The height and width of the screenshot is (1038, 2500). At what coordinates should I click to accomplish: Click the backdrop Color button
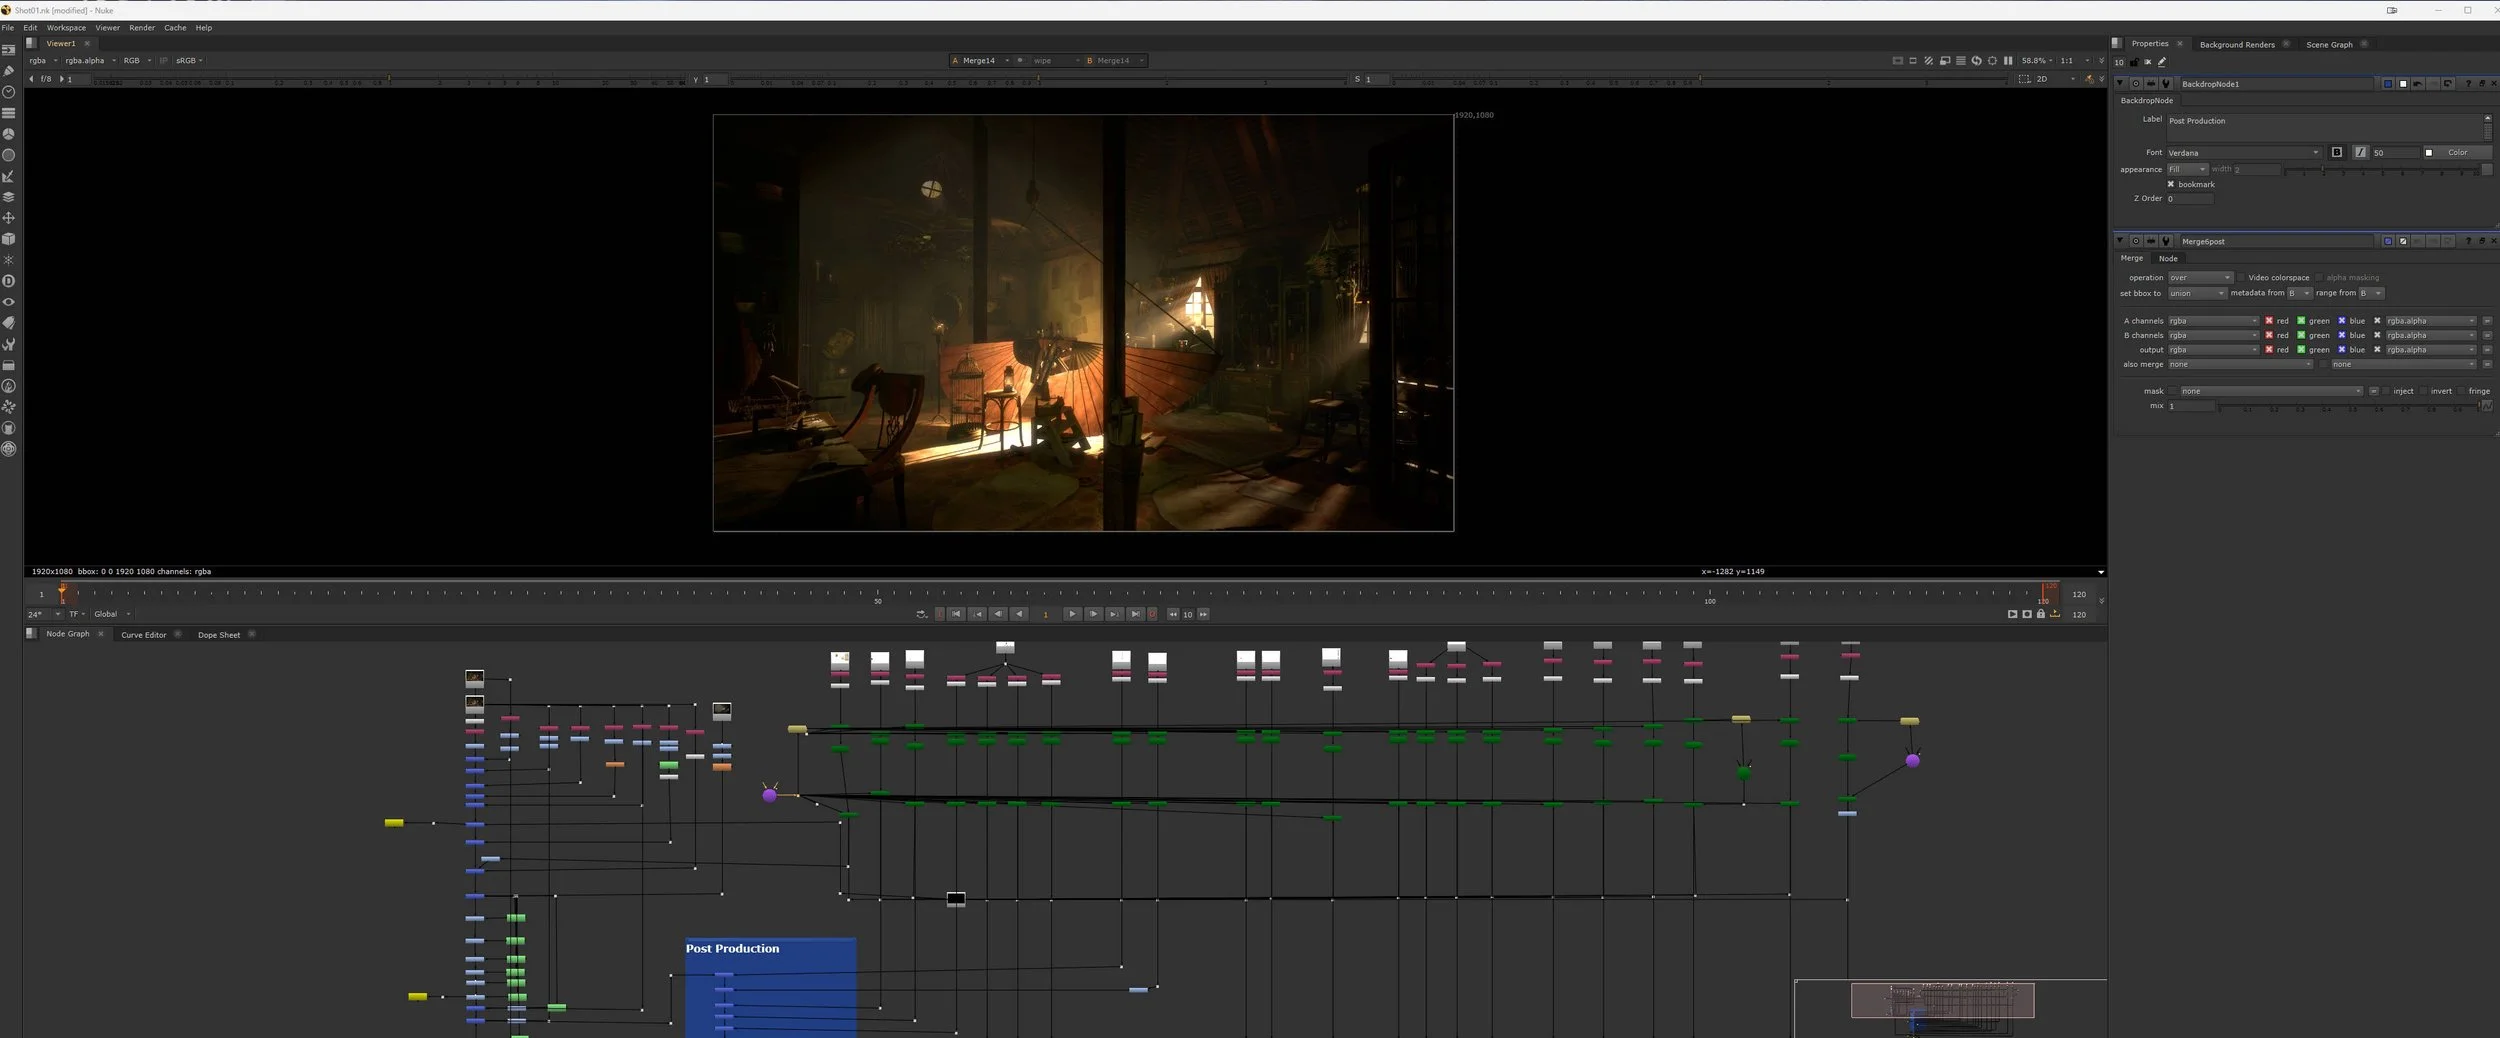(x=2456, y=153)
